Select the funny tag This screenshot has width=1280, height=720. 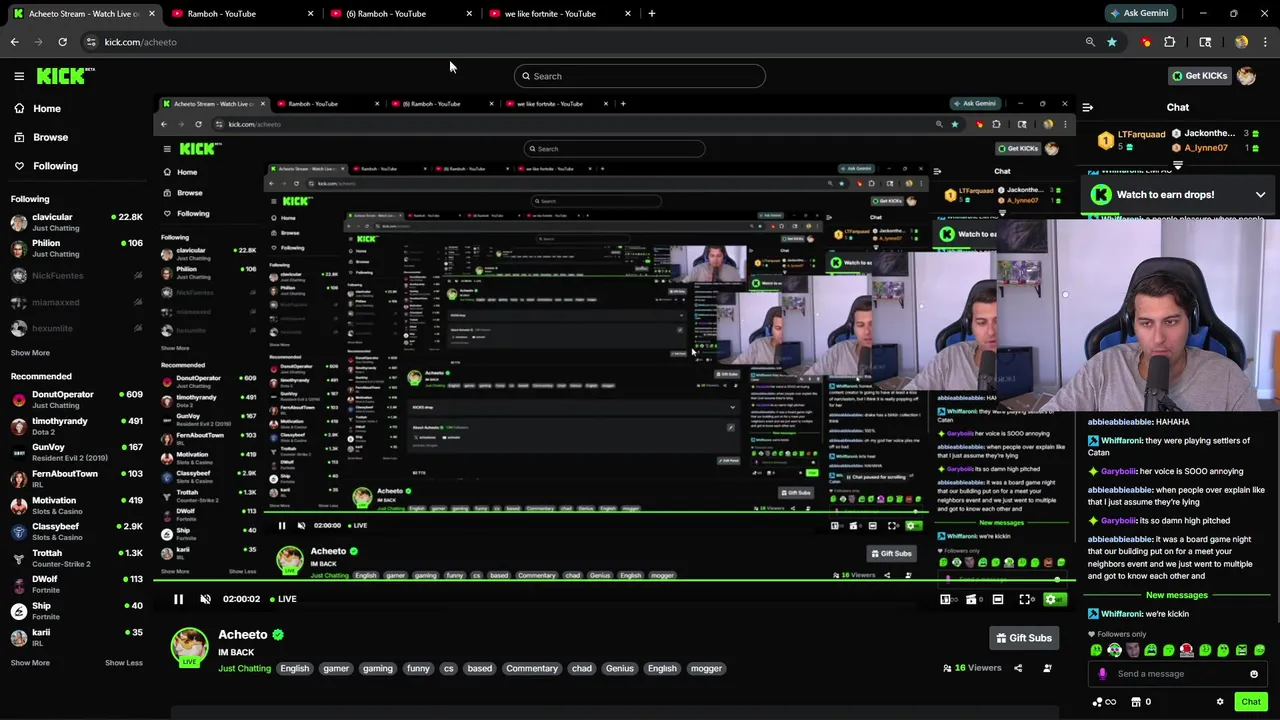pos(418,668)
